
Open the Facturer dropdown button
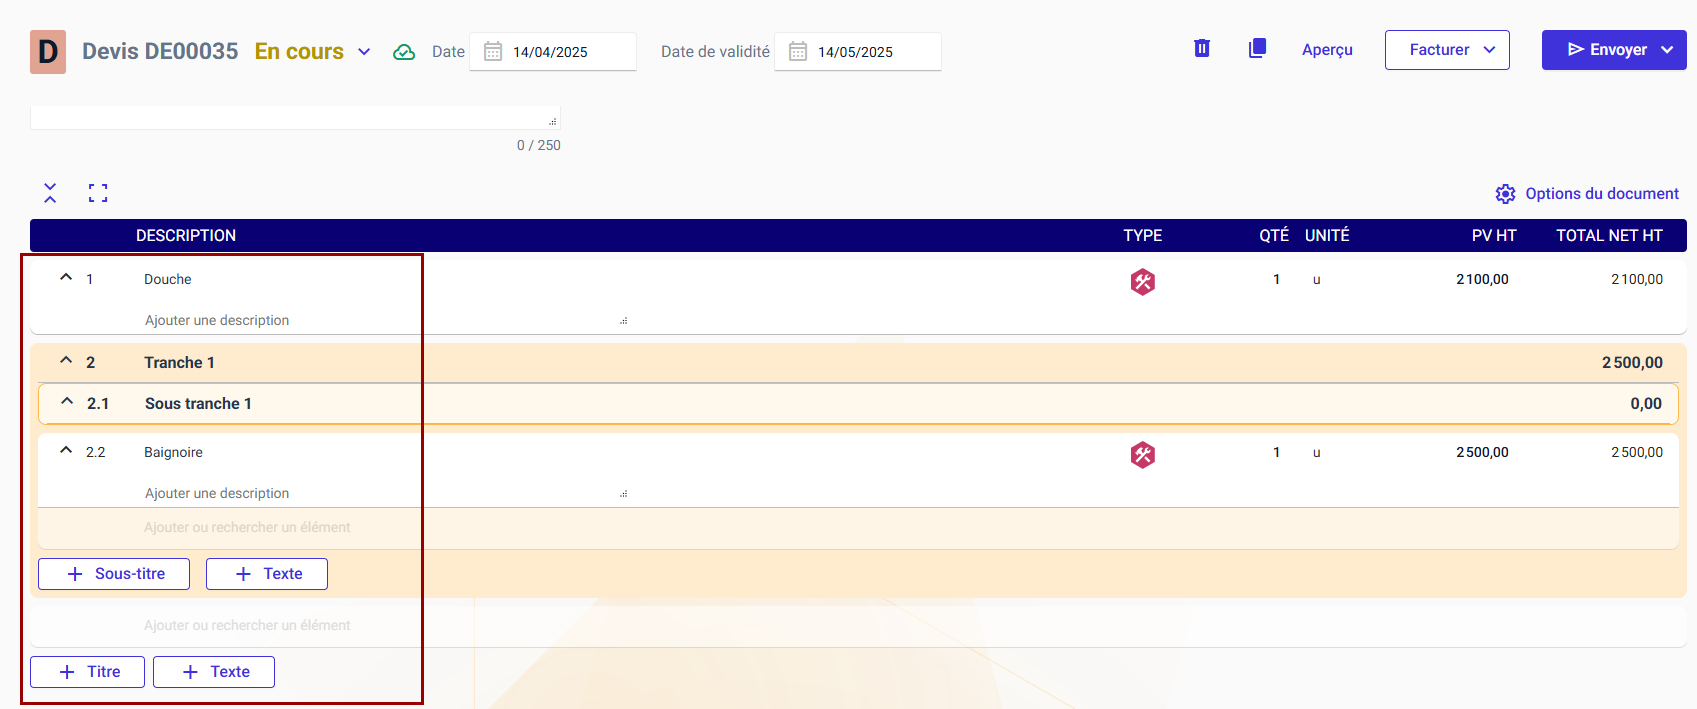click(x=1447, y=50)
